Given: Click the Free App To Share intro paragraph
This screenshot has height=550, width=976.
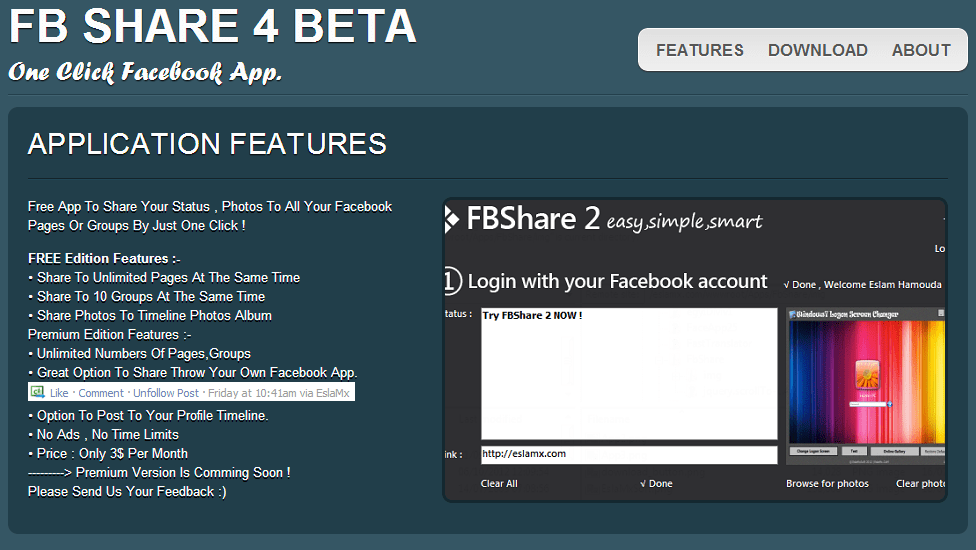Looking at the screenshot, I should (210, 216).
